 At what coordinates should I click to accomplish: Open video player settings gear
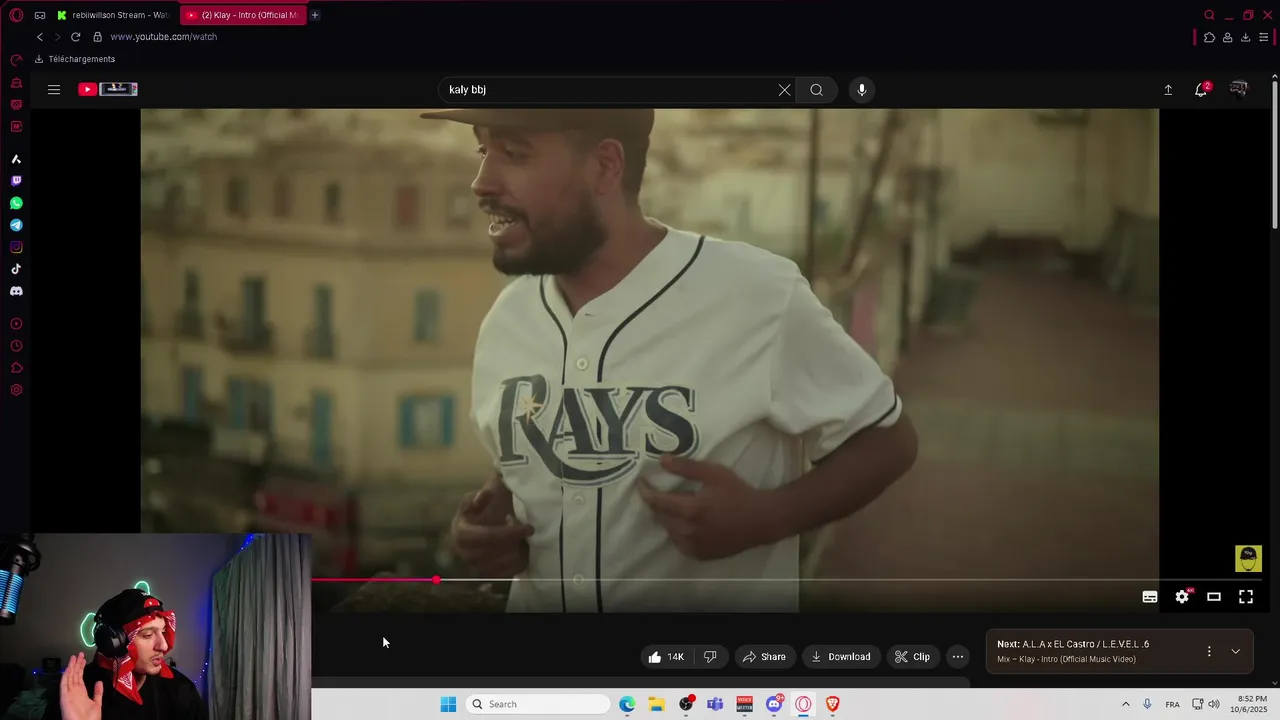[x=1182, y=597]
